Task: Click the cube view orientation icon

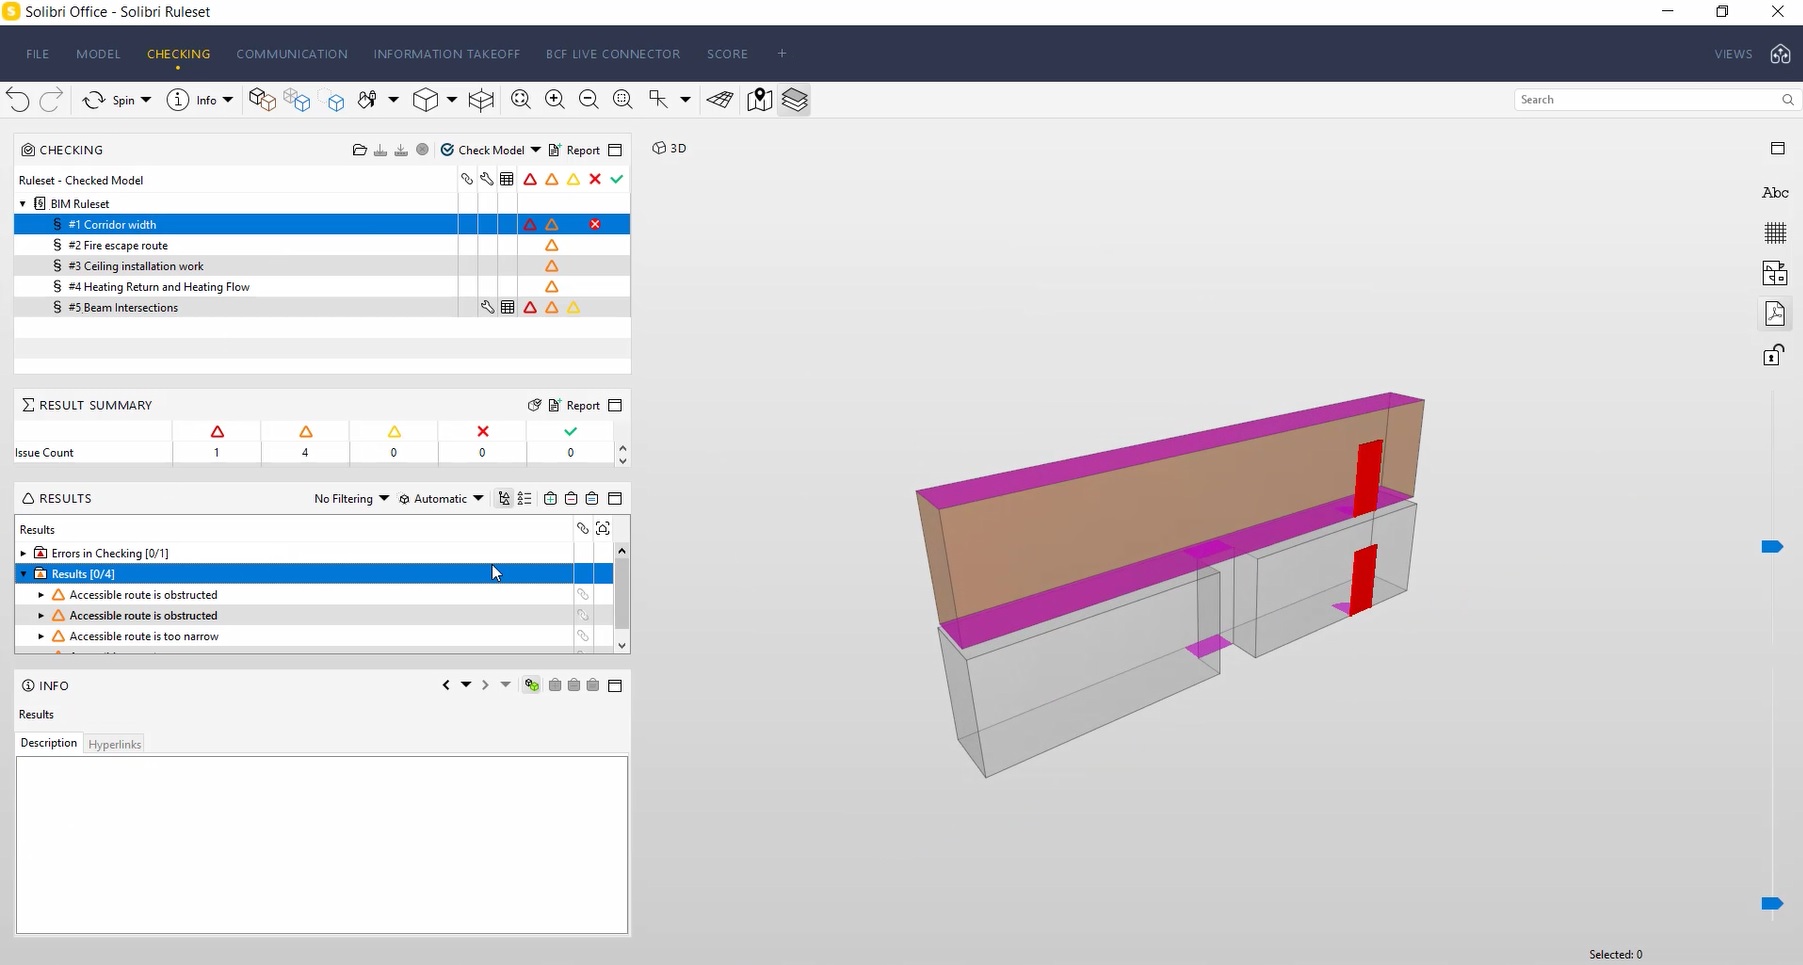Action: click(x=426, y=100)
